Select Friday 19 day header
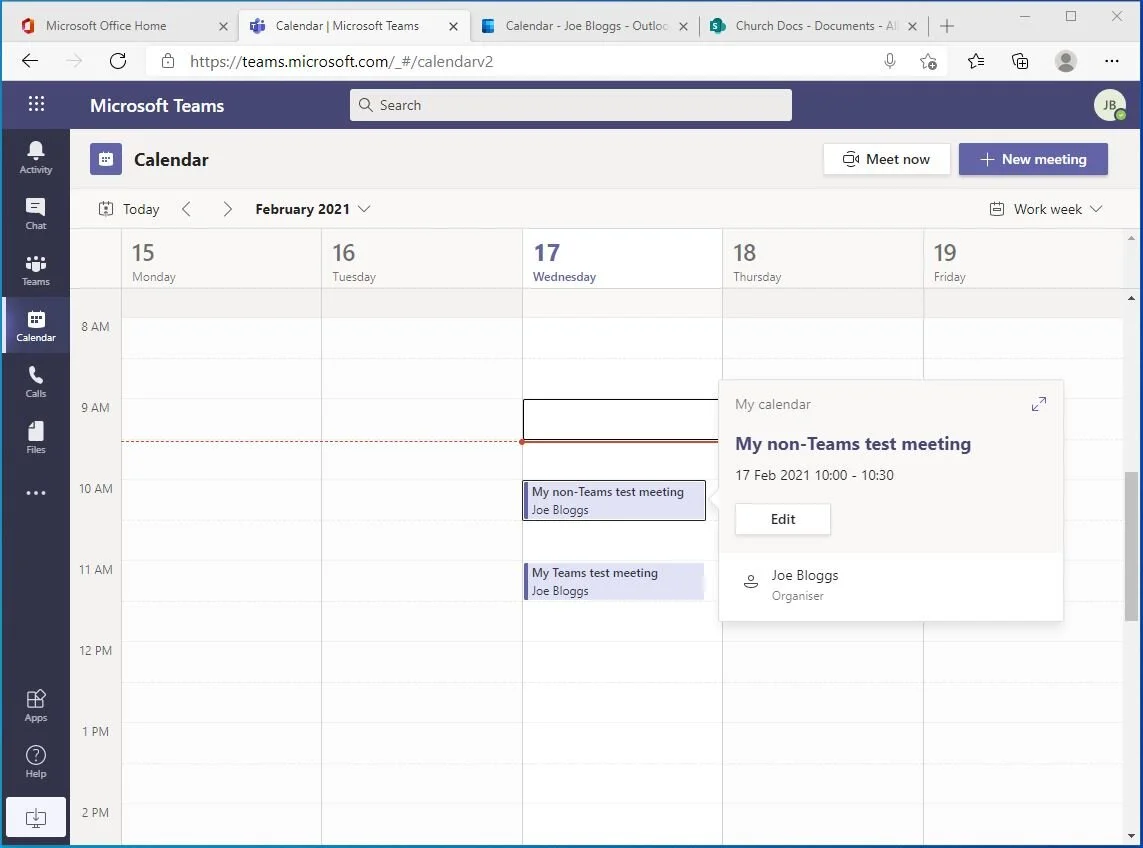 coord(1023,261)
